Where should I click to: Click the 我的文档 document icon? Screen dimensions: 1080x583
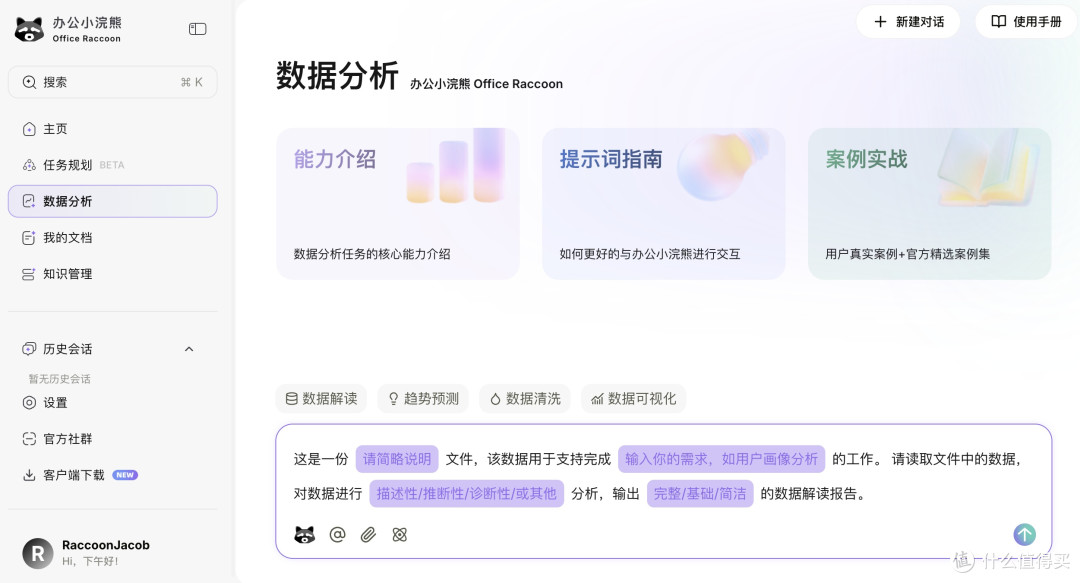pos(29,238)
